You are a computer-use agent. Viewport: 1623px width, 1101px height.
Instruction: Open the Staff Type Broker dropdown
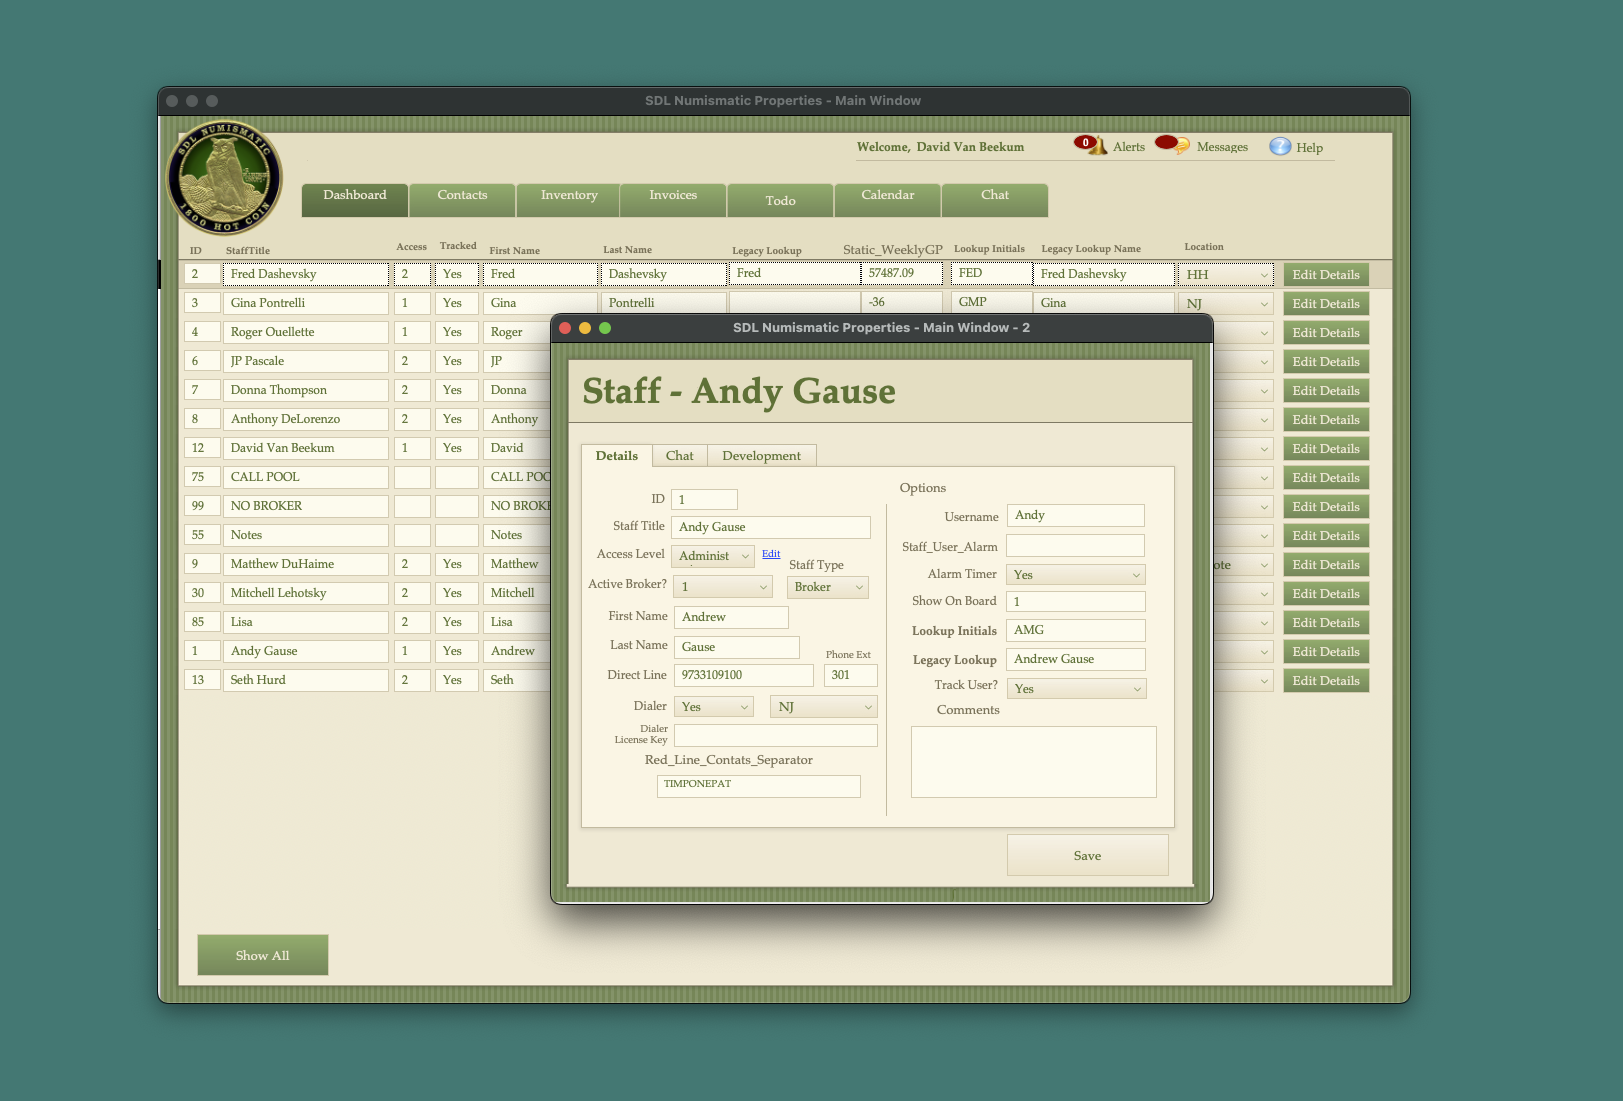[827, 588]
